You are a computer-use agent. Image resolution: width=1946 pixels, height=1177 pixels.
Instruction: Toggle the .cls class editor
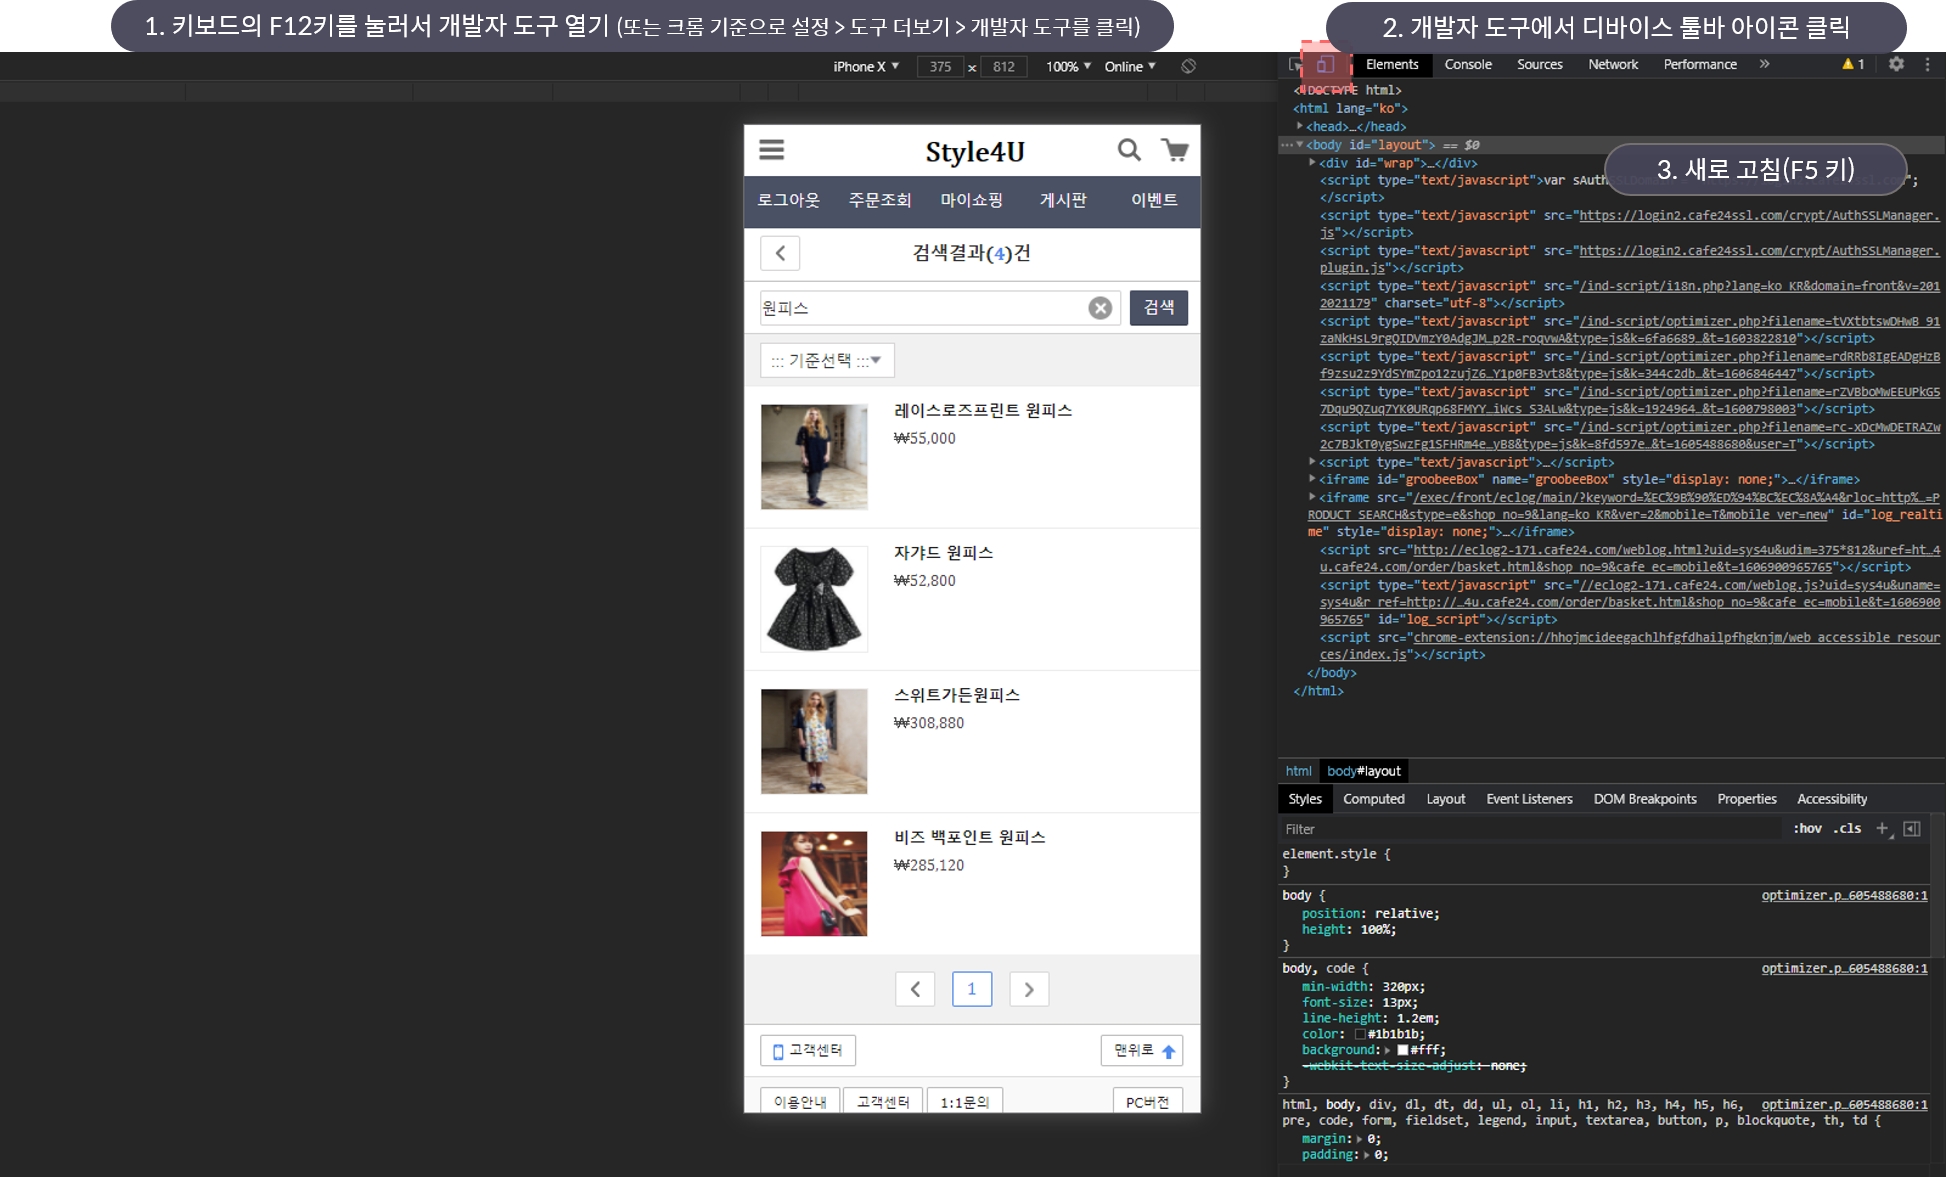[1847, 829]
